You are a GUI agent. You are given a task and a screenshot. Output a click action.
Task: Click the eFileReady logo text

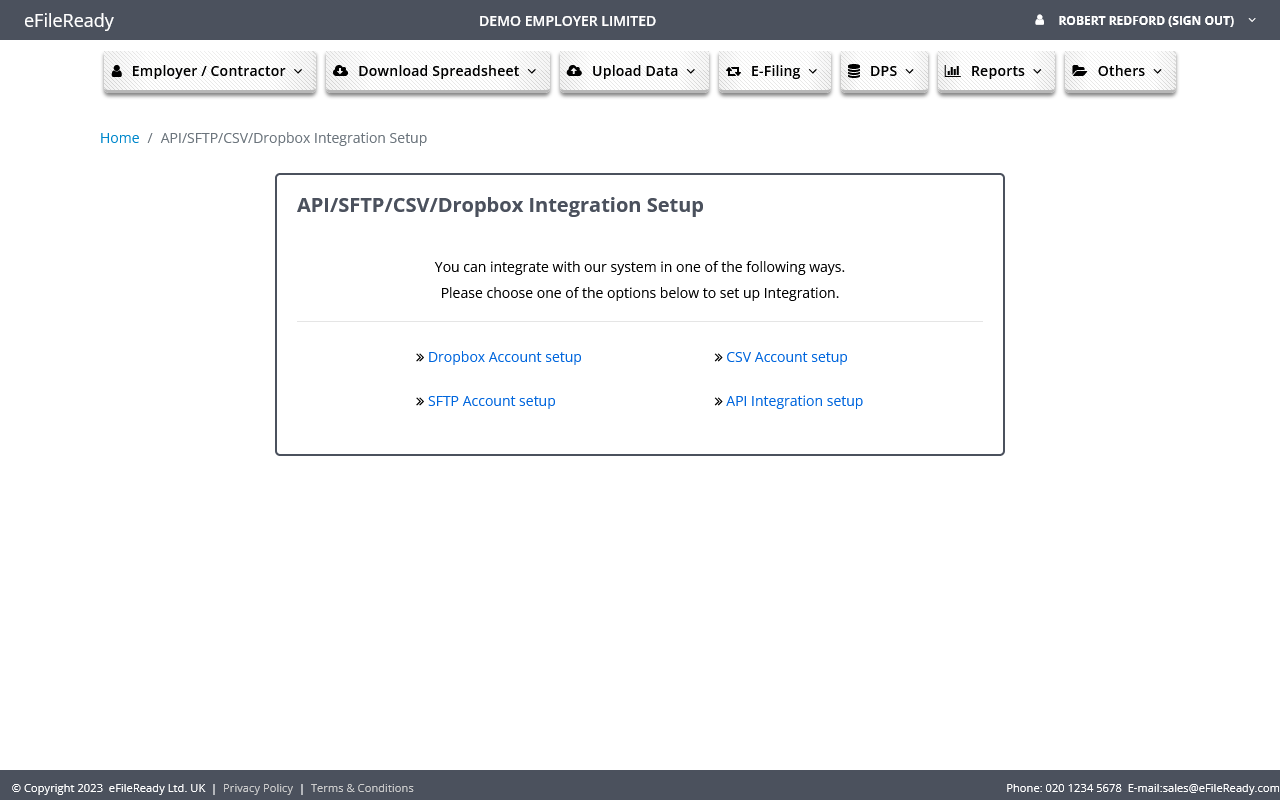[69, 20]
